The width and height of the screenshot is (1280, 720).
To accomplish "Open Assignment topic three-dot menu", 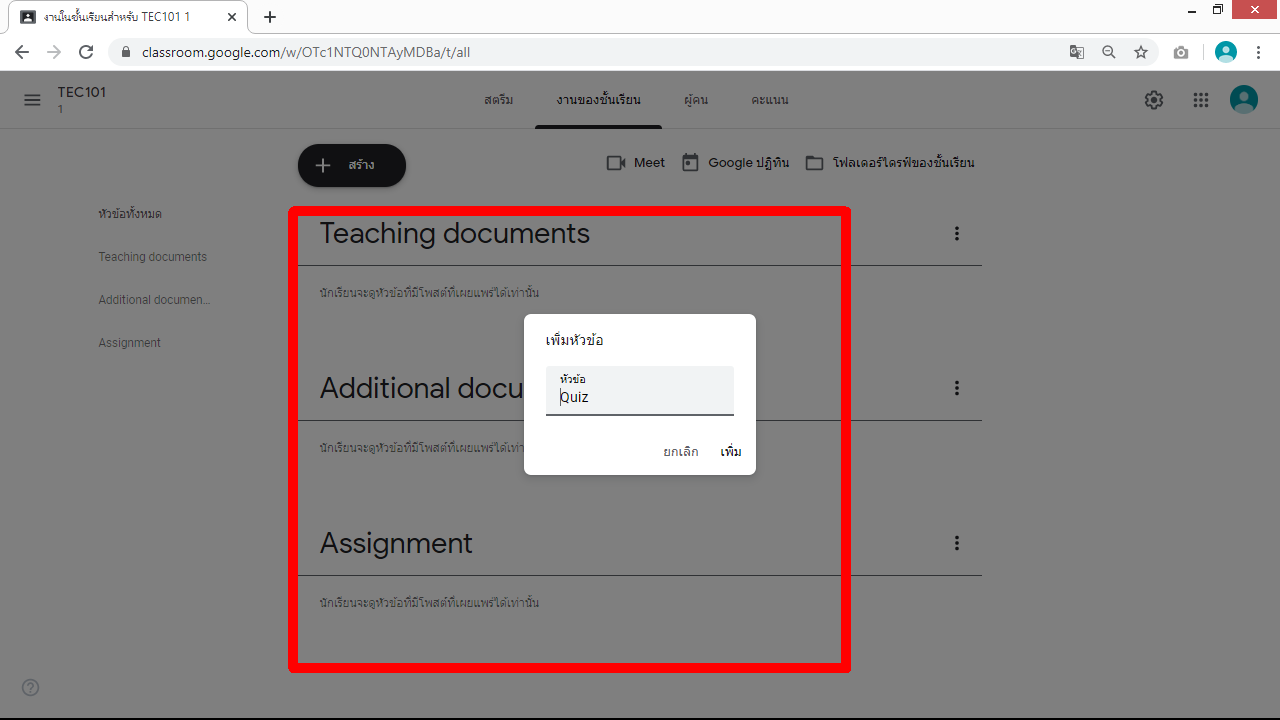I will [x=957, y=543].
